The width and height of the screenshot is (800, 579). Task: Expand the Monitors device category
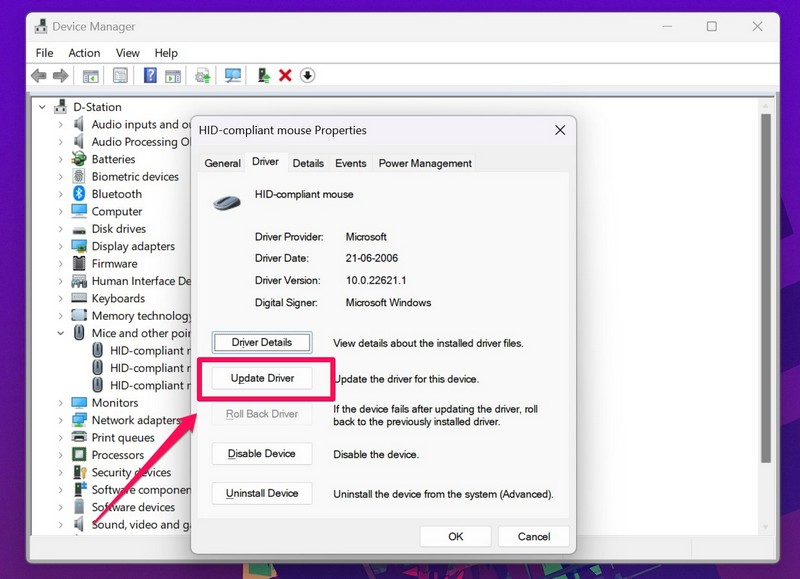point(60,403)
